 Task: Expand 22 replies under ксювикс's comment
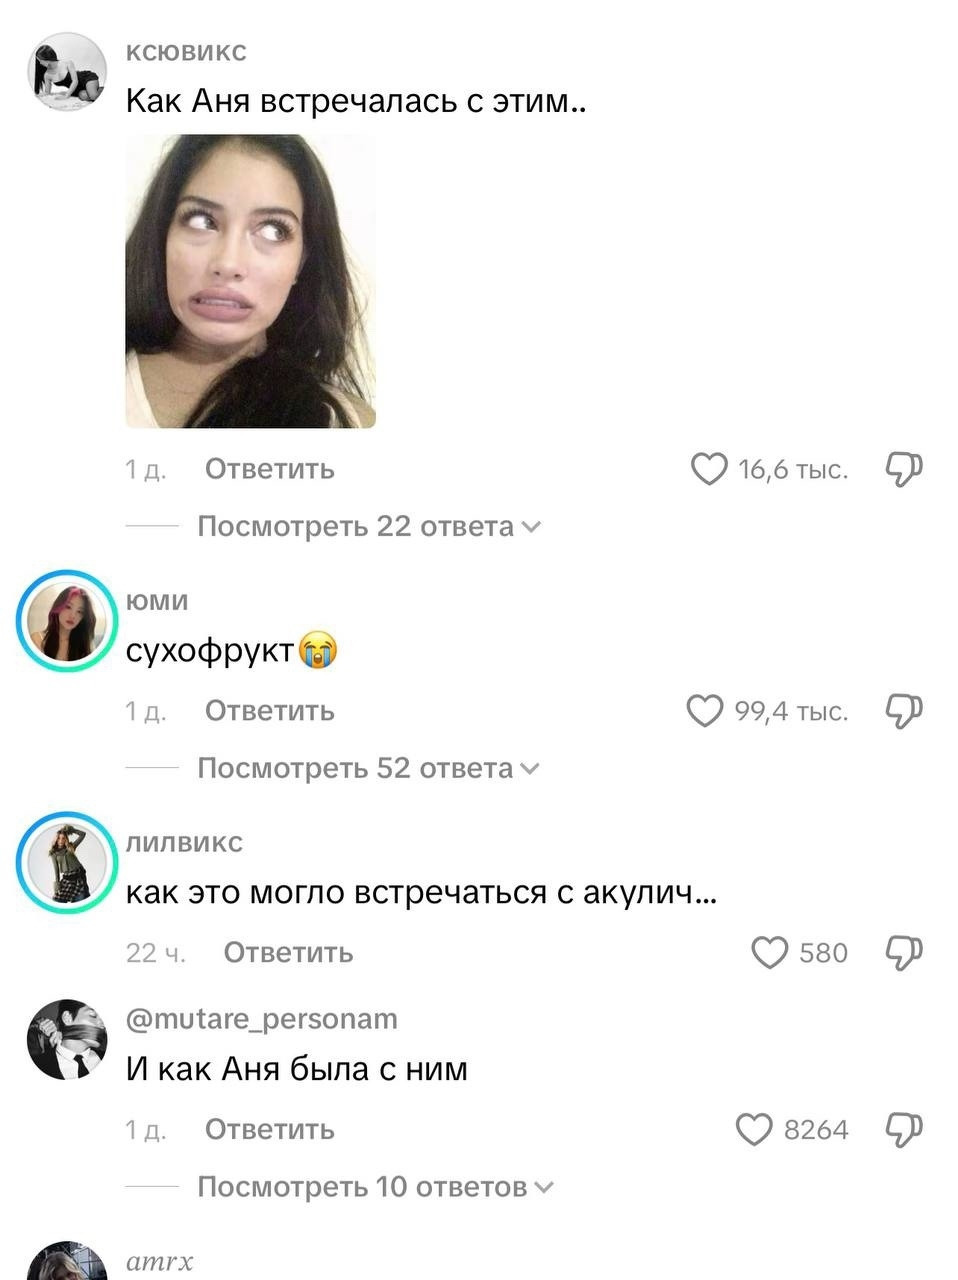368,526
